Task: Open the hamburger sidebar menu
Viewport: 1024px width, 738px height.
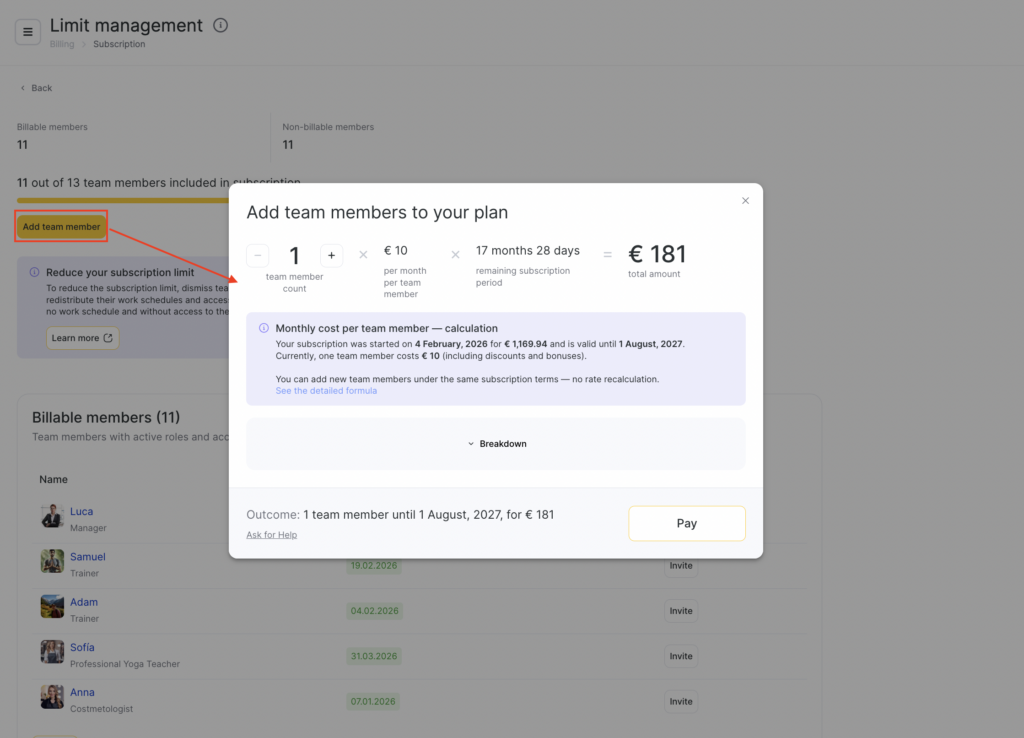Action: click(28, 32)
